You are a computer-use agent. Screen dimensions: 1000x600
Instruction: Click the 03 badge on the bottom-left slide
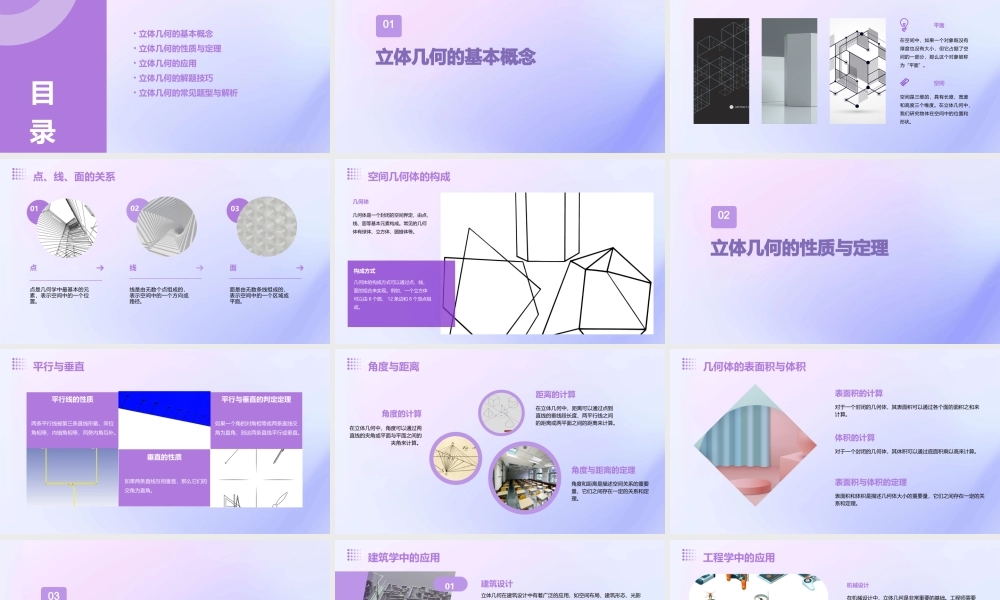point(54,594)
